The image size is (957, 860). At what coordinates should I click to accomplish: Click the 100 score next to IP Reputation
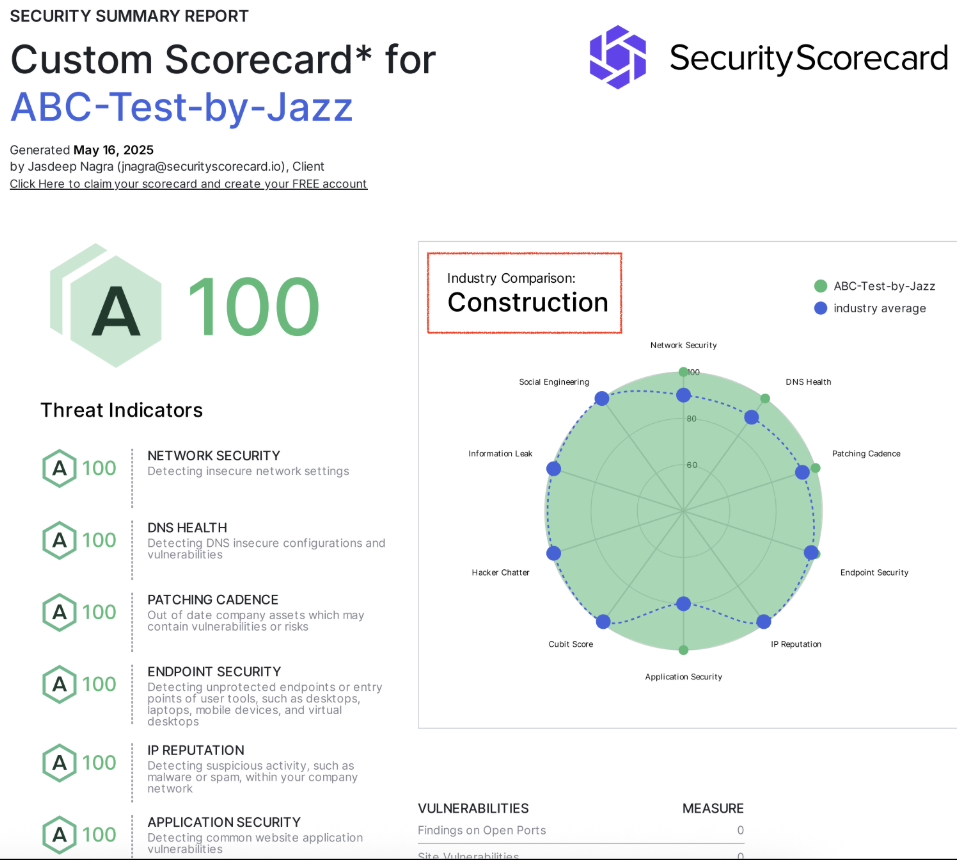pos(99,762)
